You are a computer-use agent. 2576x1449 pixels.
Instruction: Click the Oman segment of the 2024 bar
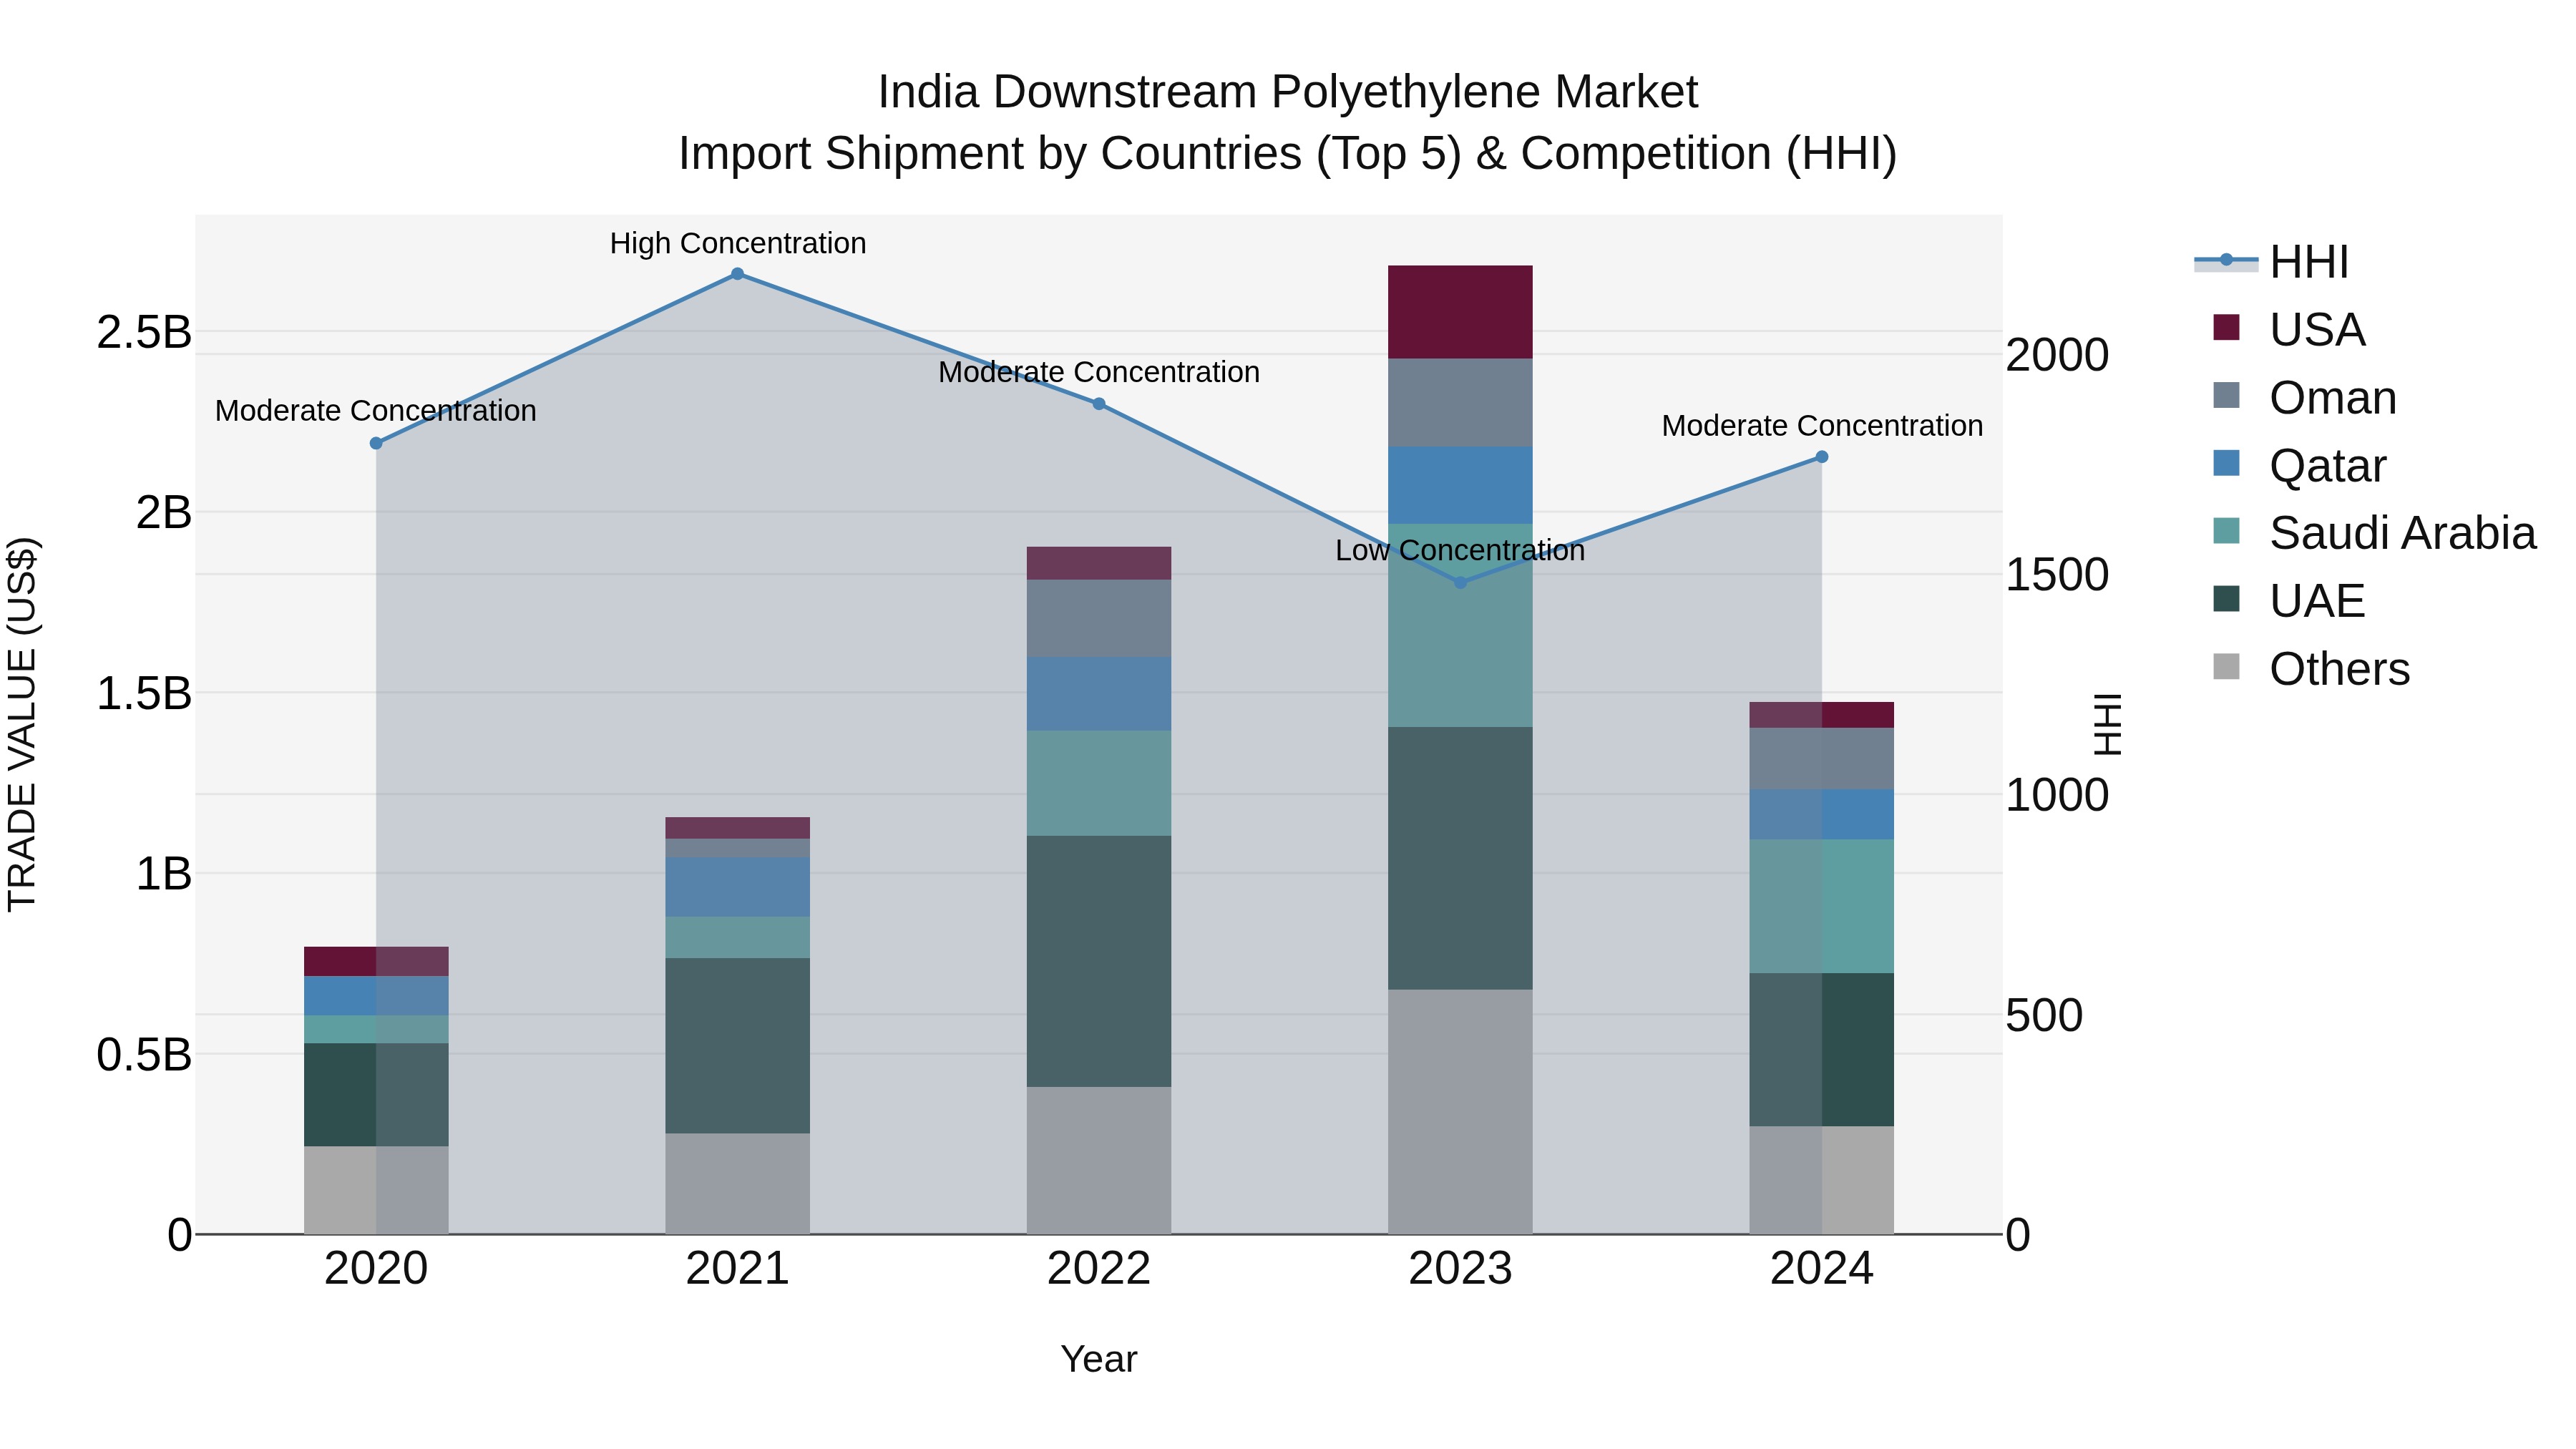click(1821, 759)
